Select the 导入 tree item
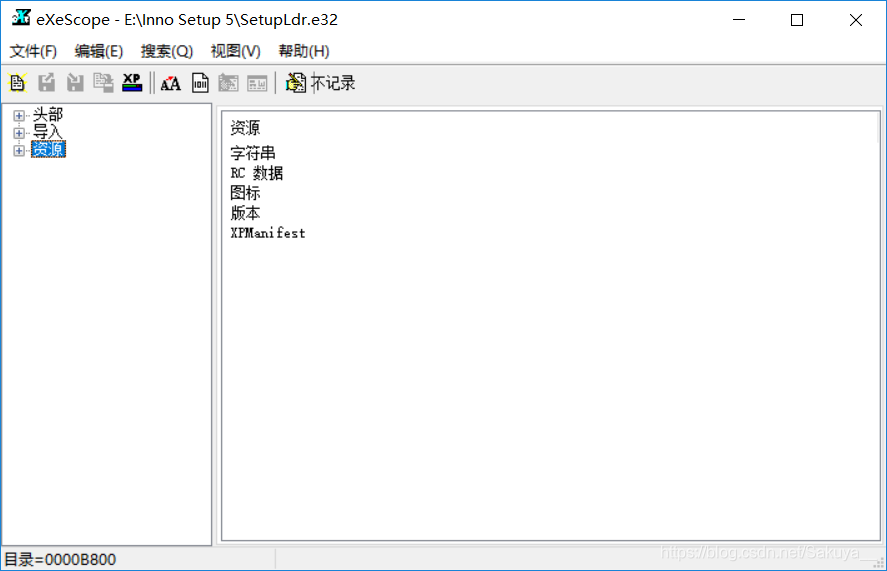 (x=48, y=132)
